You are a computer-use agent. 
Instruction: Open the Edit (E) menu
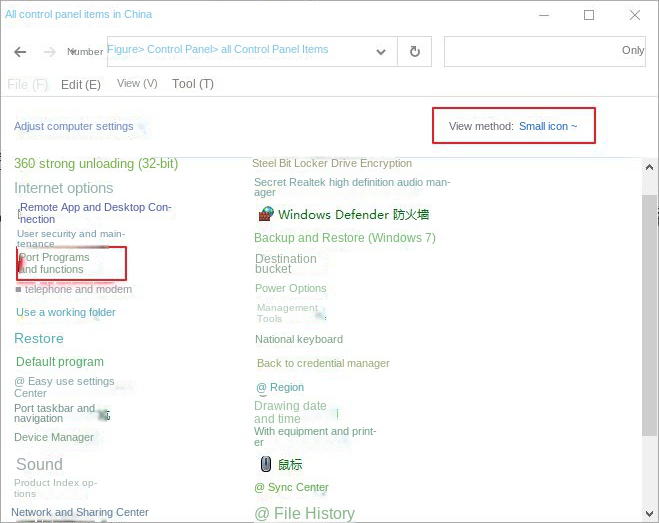[80, 85]
